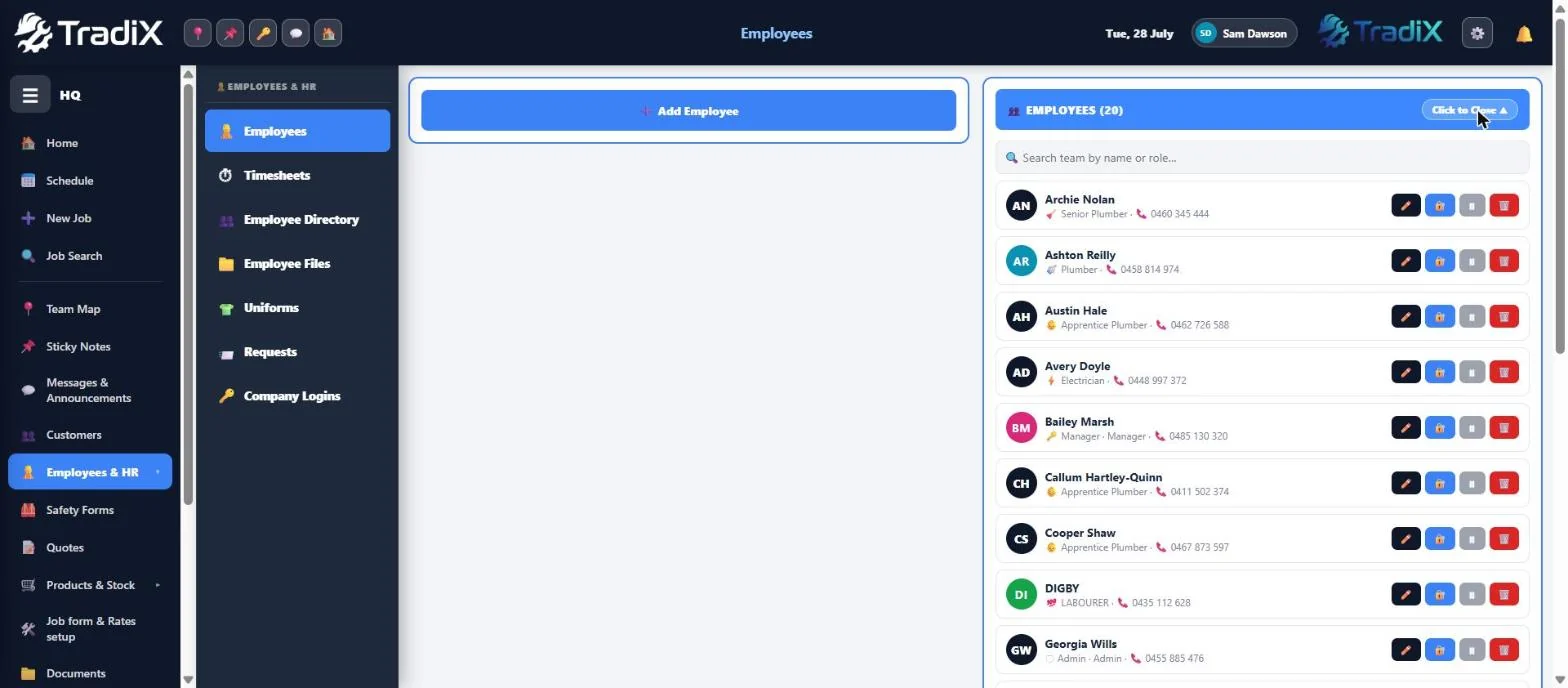Delete Austin Hale with the red trash icon

pos(1503,317)
